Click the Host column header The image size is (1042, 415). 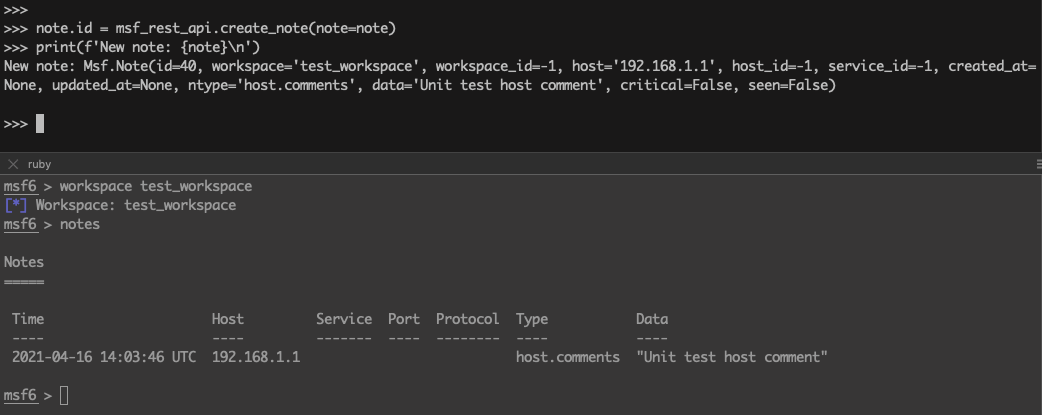tap(228, 319)
